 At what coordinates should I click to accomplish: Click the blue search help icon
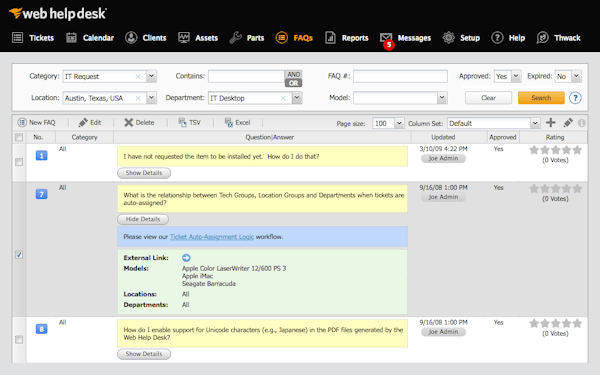[575, 98]
